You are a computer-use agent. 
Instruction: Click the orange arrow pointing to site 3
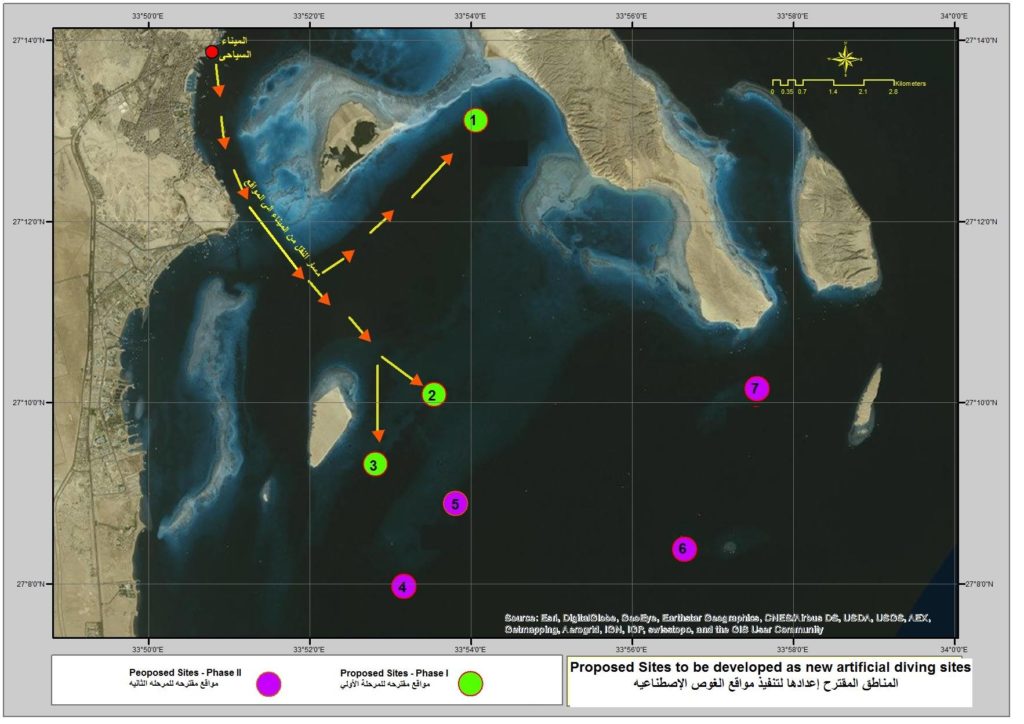(x=378, y=404)
